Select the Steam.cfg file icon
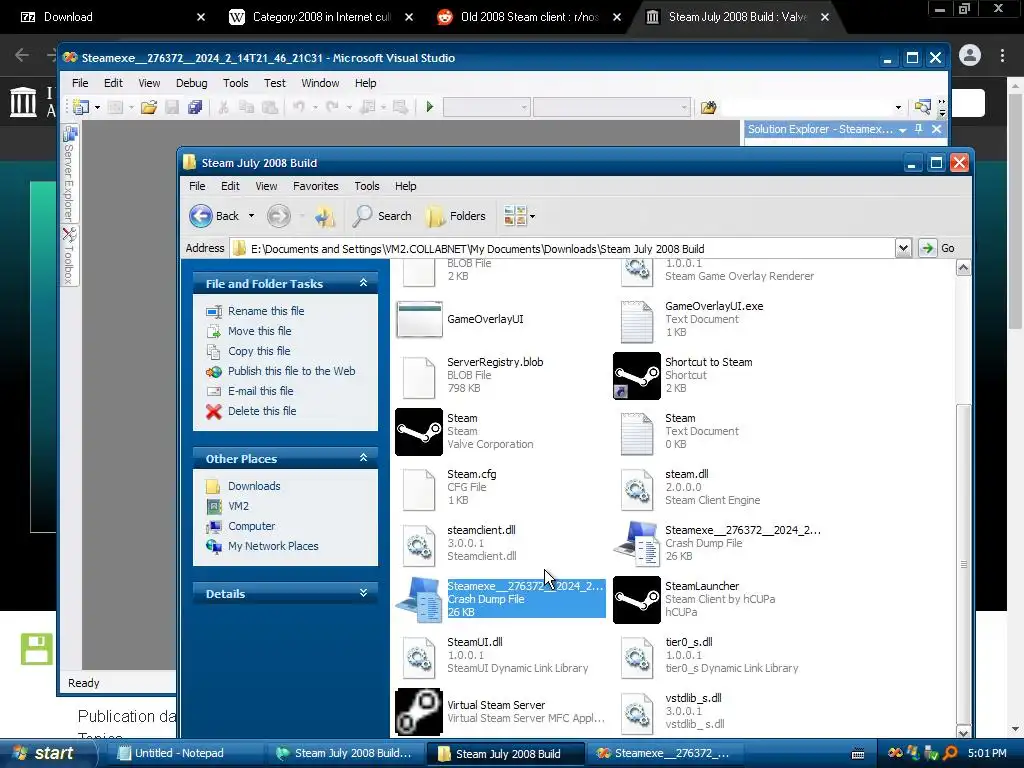Viewport: 1024px width, 768px height. [x=419, y=490]
